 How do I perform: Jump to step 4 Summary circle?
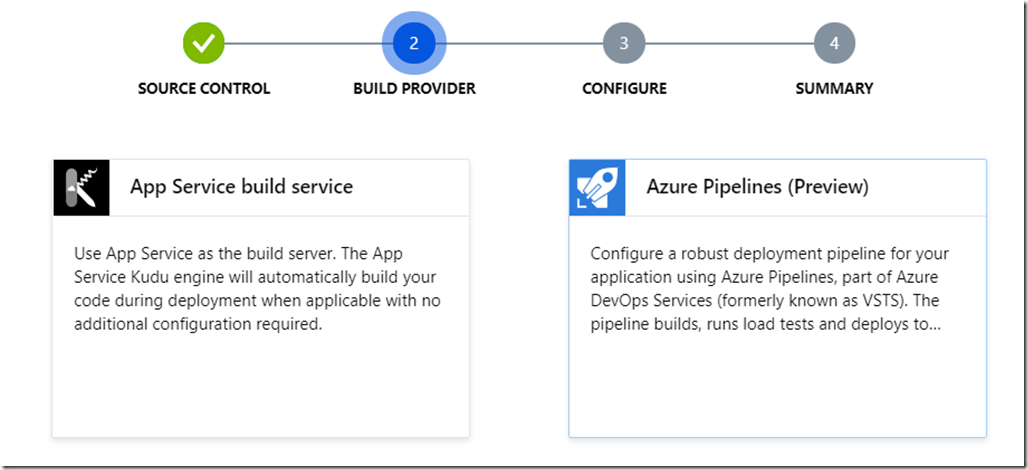click(x=834, y=43)
